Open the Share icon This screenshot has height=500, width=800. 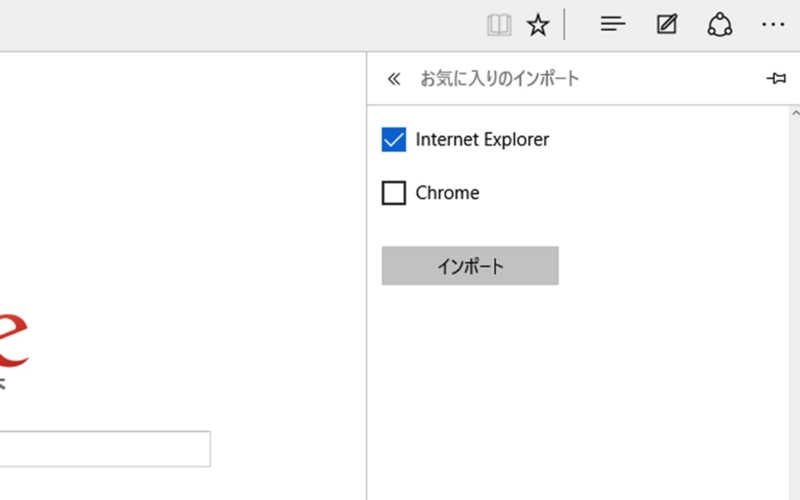tap(719, 24)
